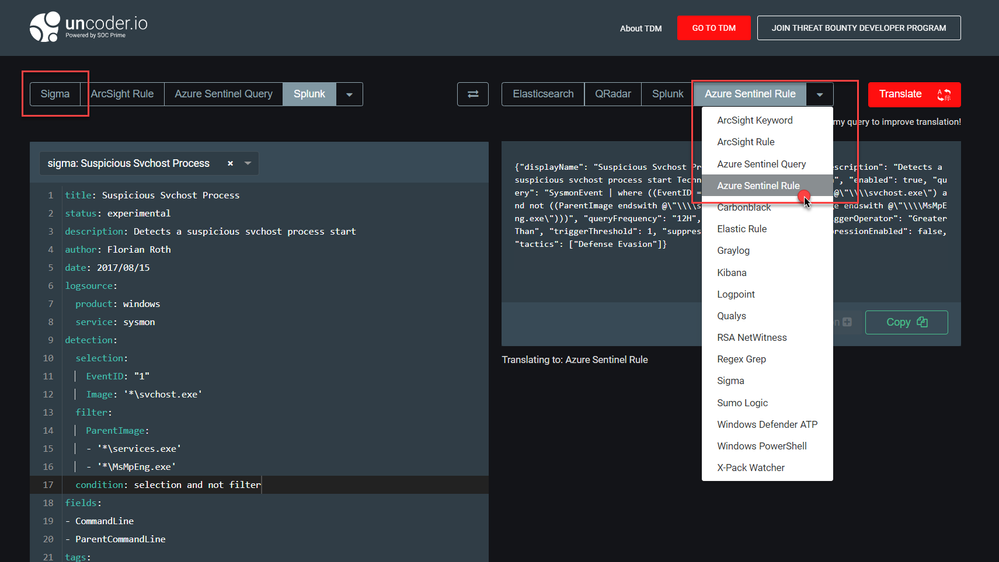This screenshot has width=999, height=562.
Task: Choose Sigma from dropdown list
Action: click(x=767, y=381)
